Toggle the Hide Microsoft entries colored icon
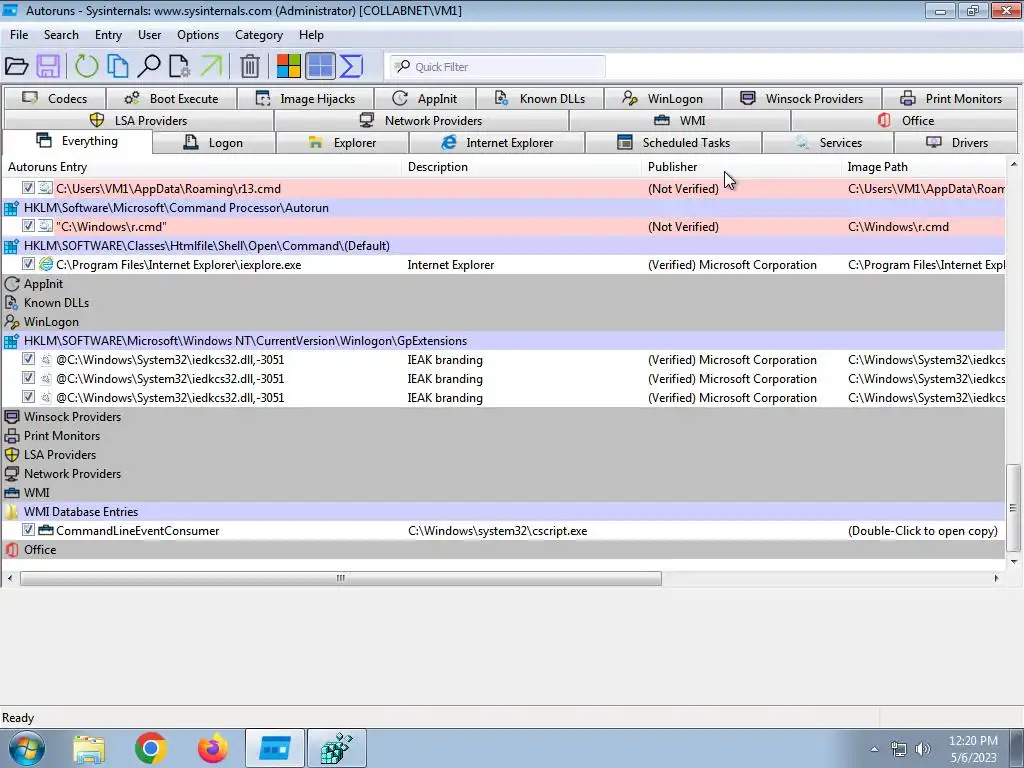This screenshot has width=1024, height=768. click(x=288, y=67)
